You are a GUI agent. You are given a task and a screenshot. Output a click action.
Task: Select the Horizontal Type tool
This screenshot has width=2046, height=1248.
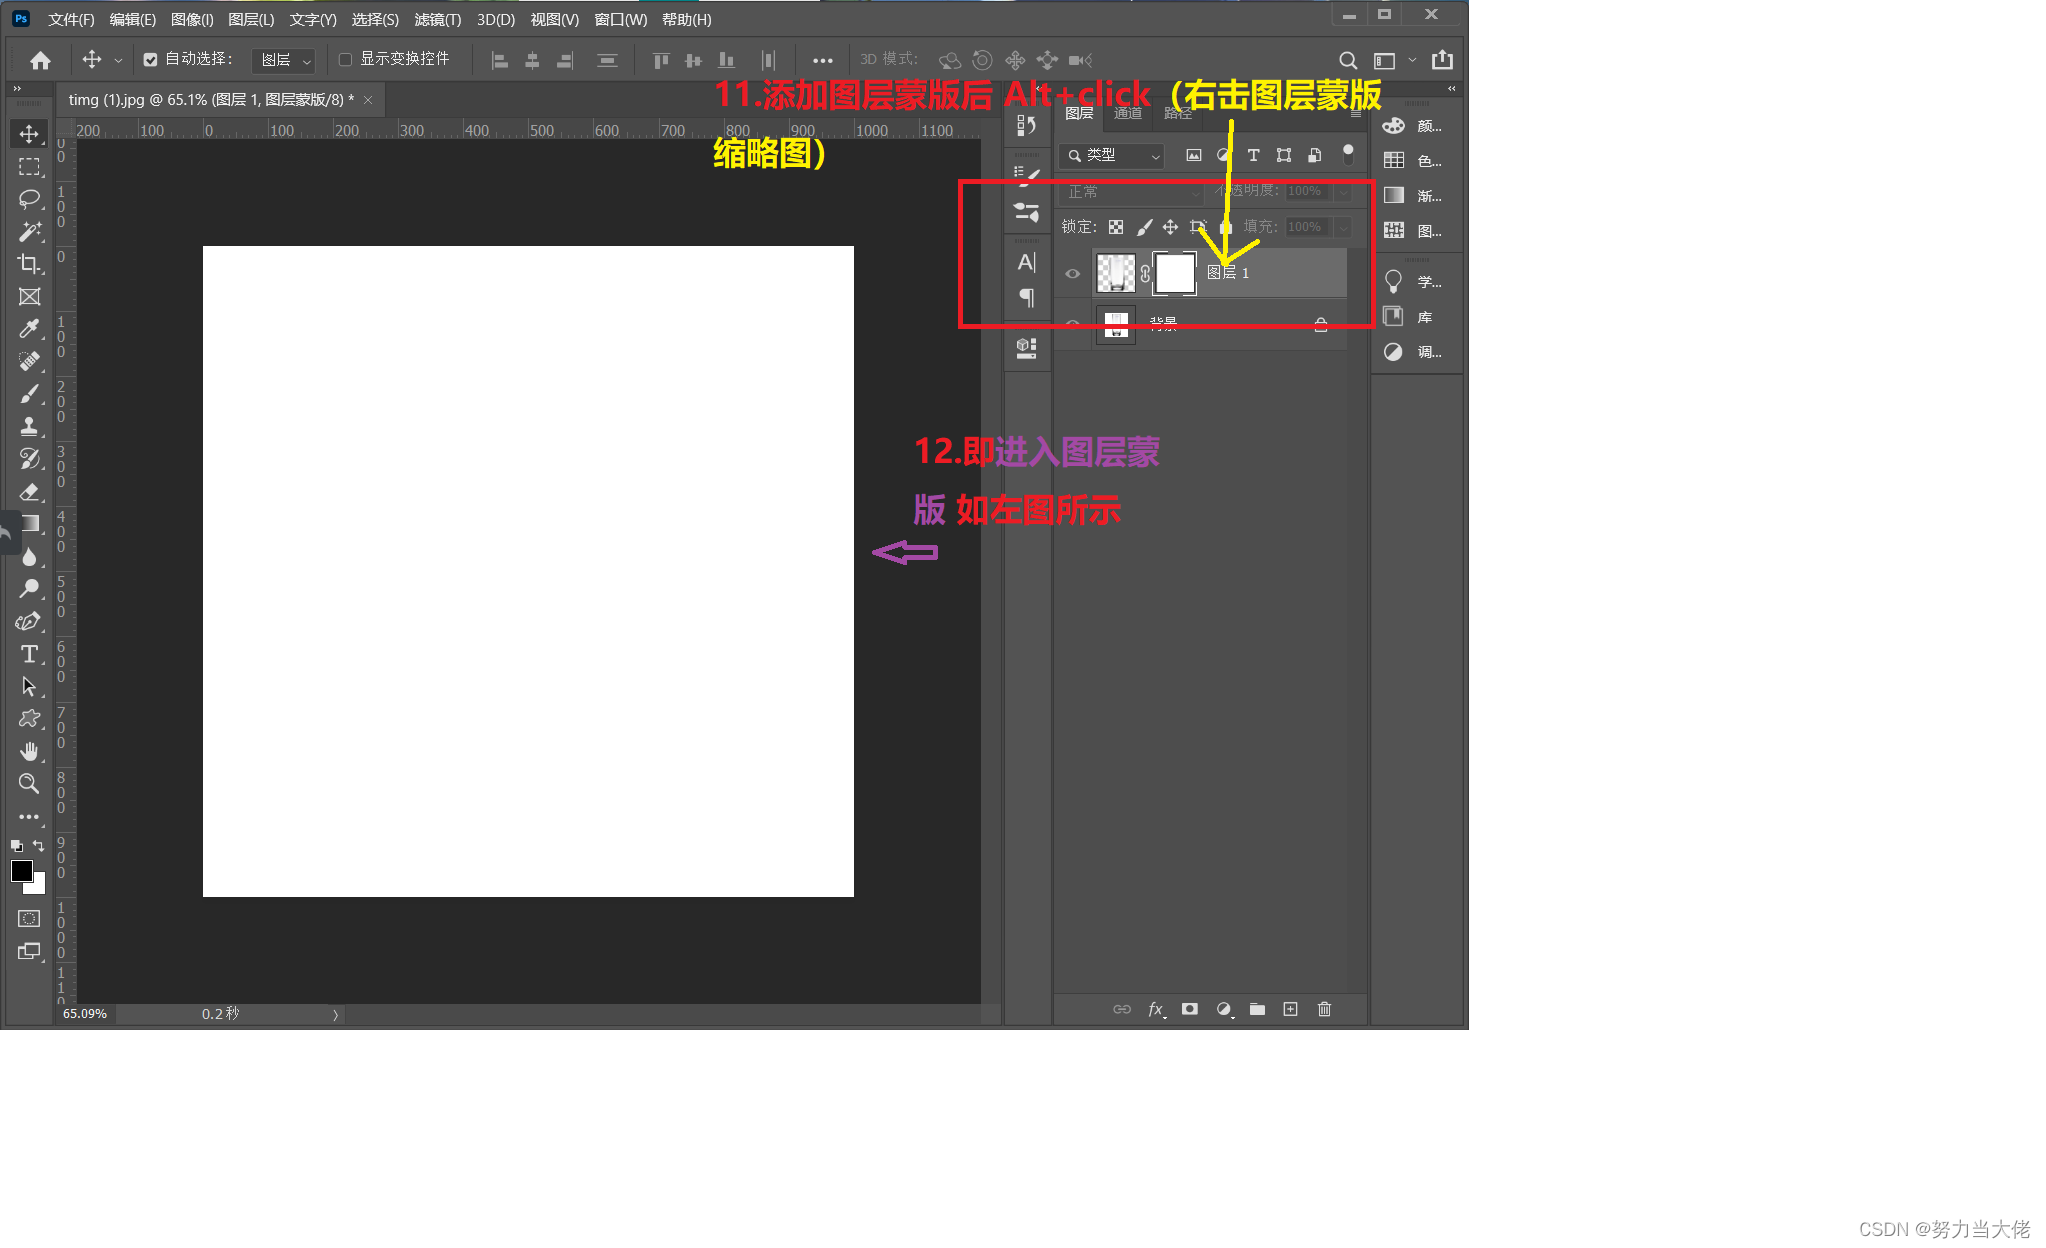pyautogui.click(x=29, y=654)
